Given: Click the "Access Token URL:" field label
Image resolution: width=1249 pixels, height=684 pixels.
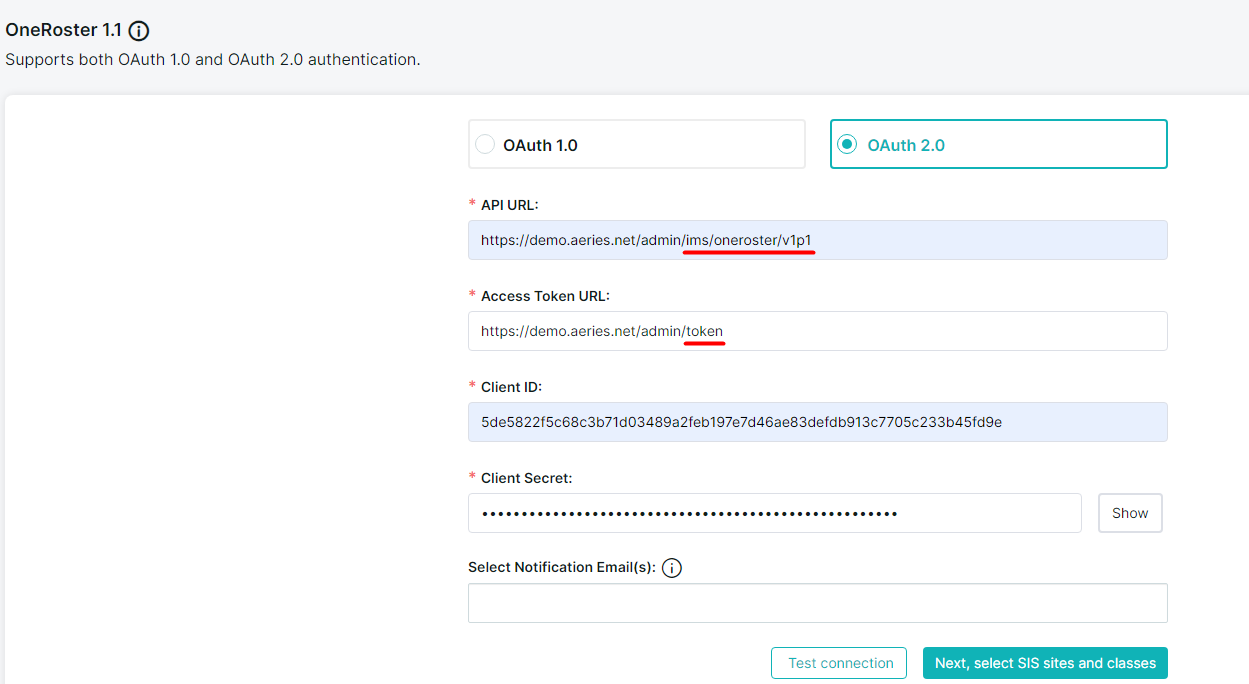Looking at the screenshot, I should [x=544, y=296].
